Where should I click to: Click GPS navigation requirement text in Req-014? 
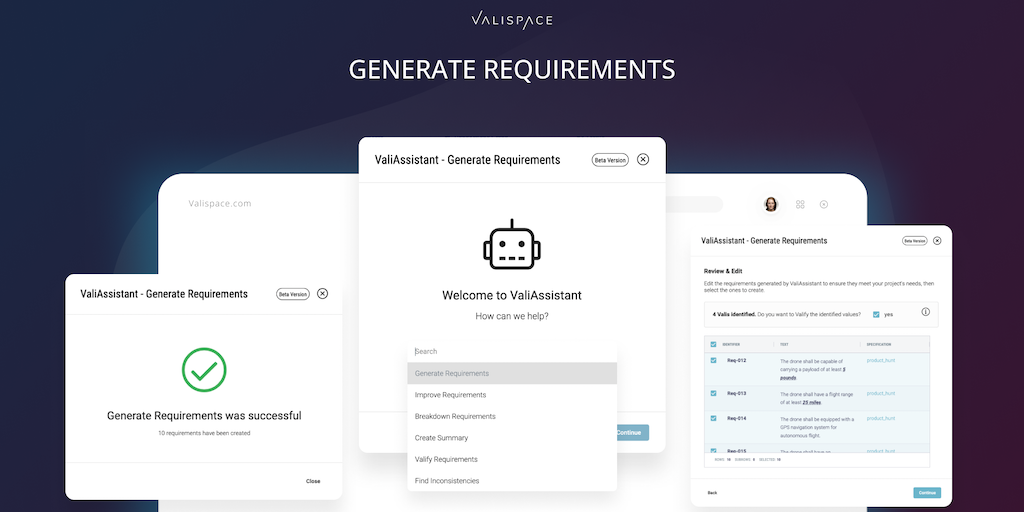[816, 427]
